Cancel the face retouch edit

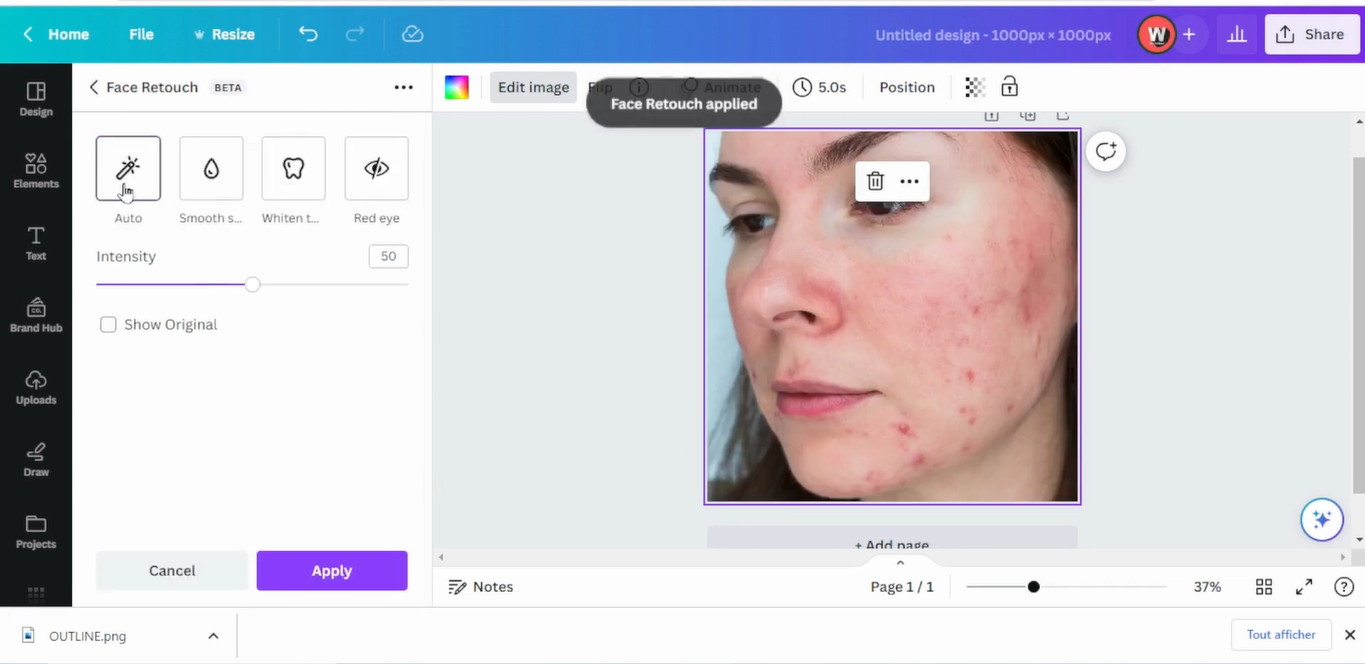(x=171, y=570)
